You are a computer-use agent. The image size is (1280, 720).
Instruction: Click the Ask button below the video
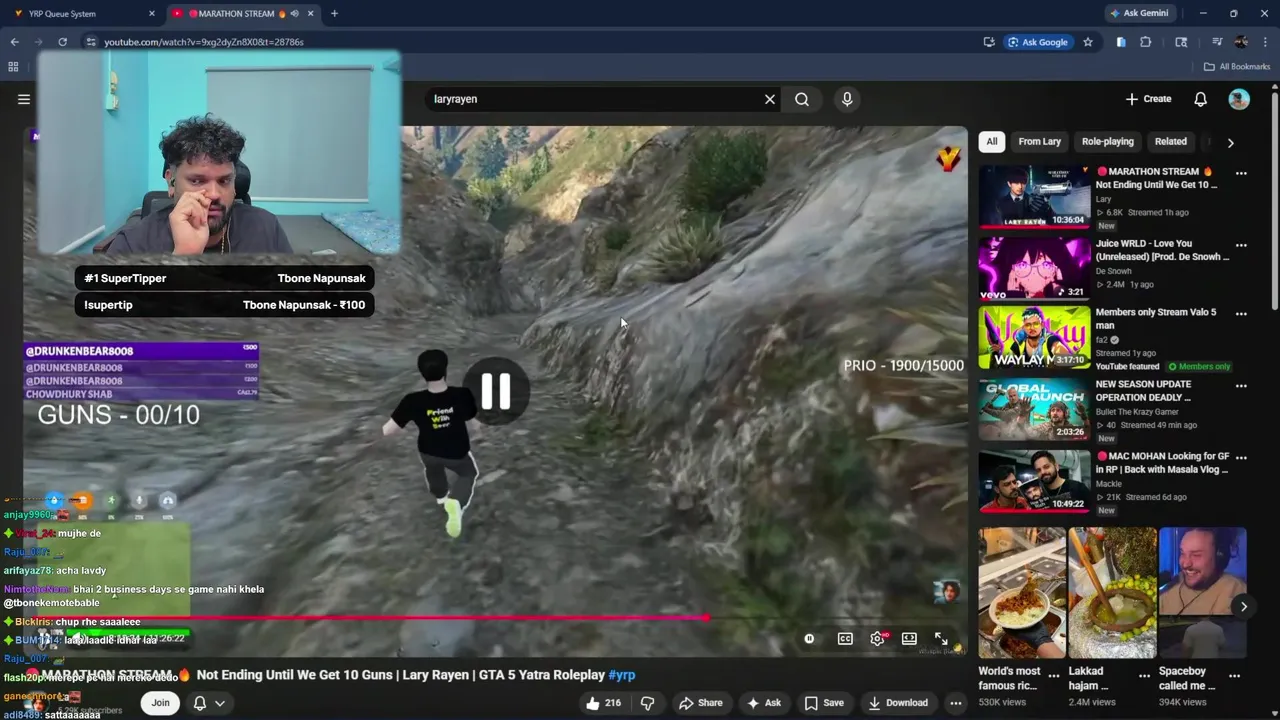click(x=763, y=703)
